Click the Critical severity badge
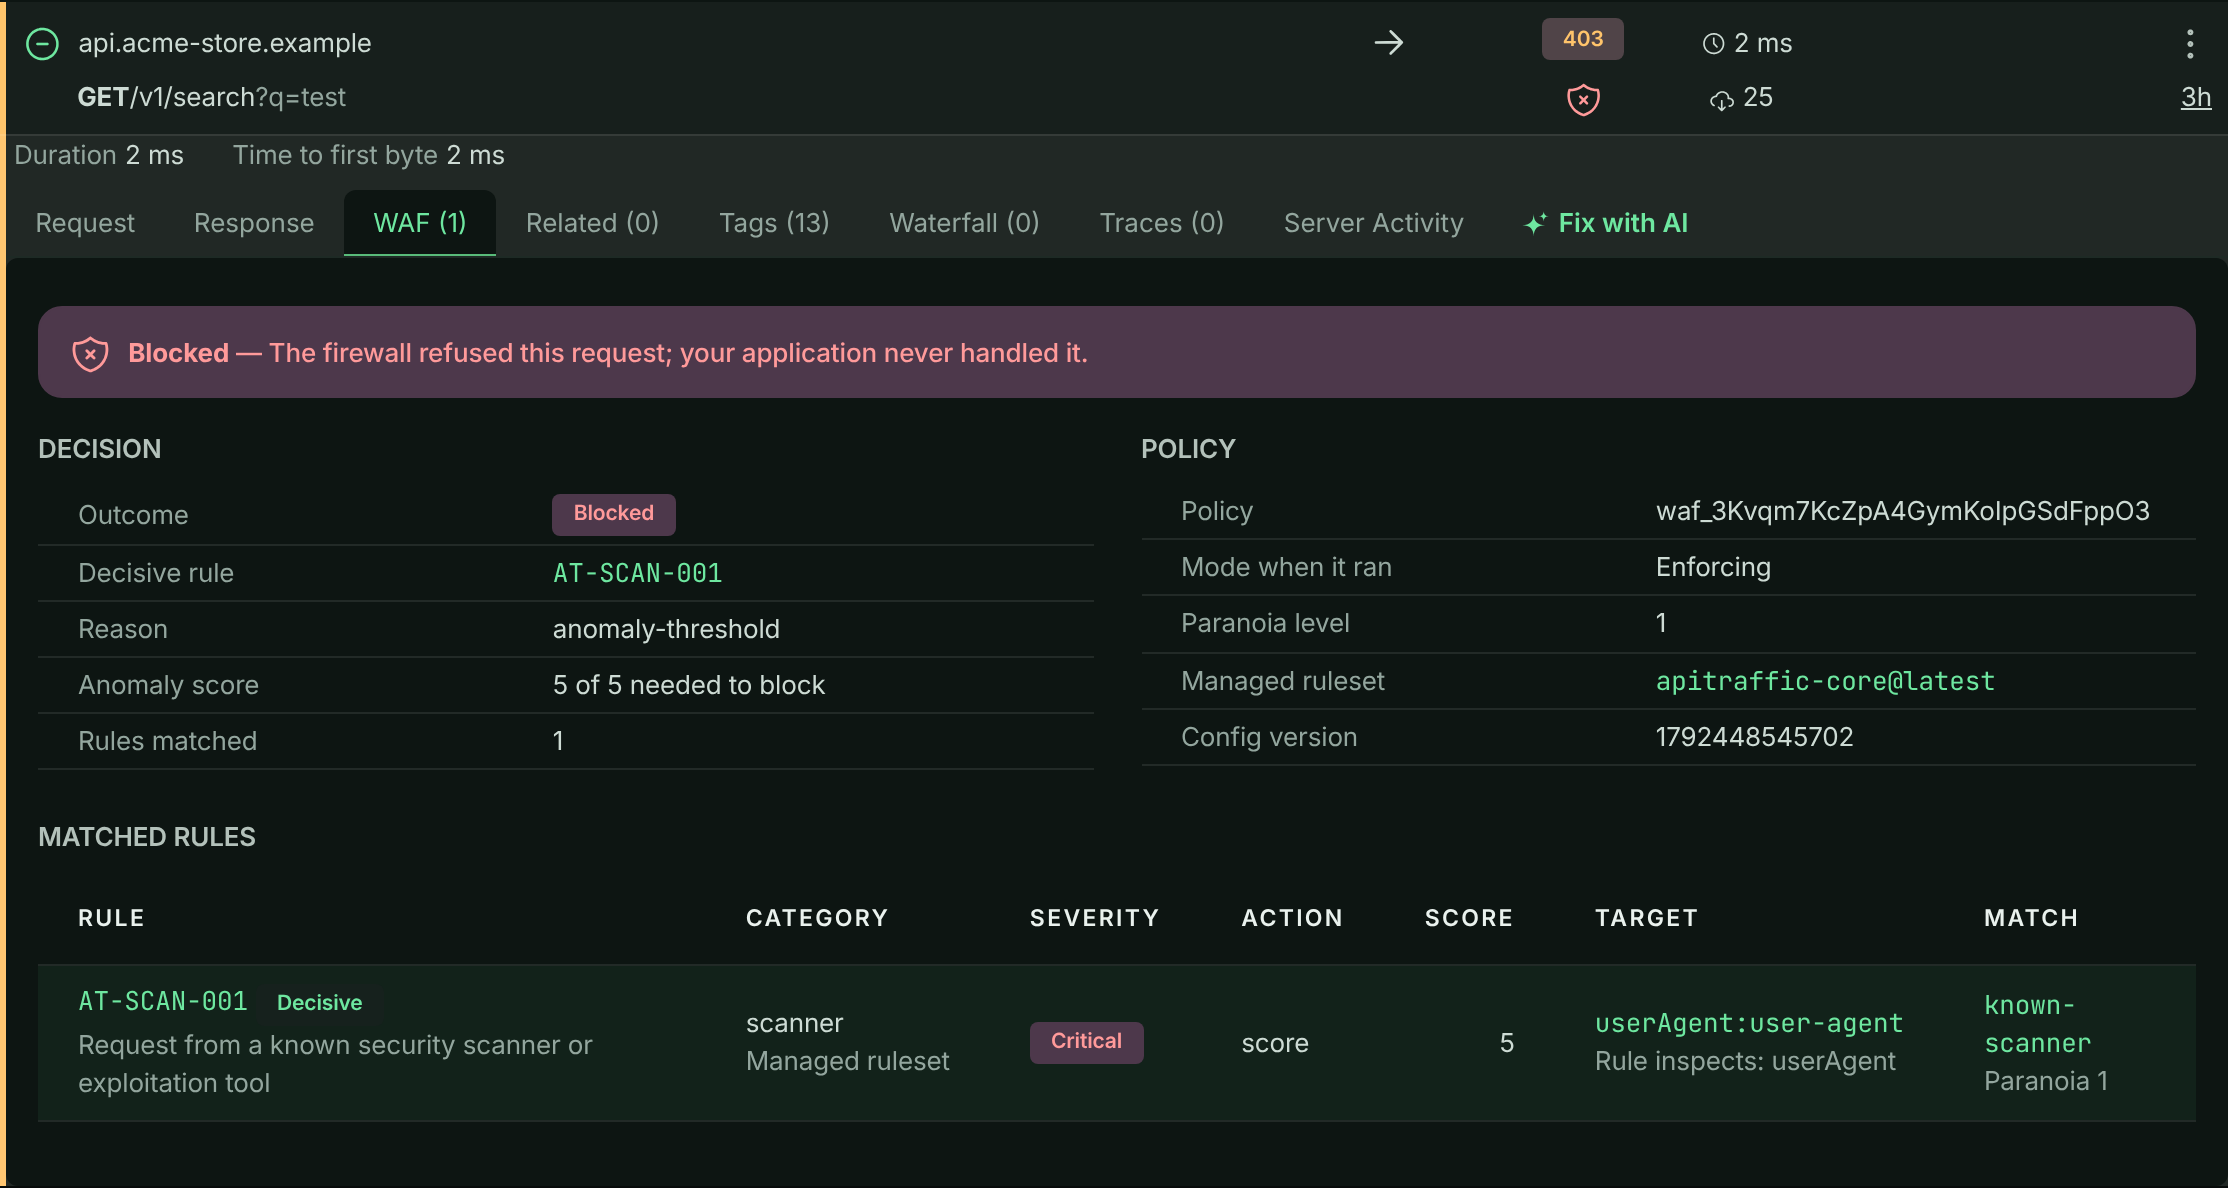 pos(1086,1042)
